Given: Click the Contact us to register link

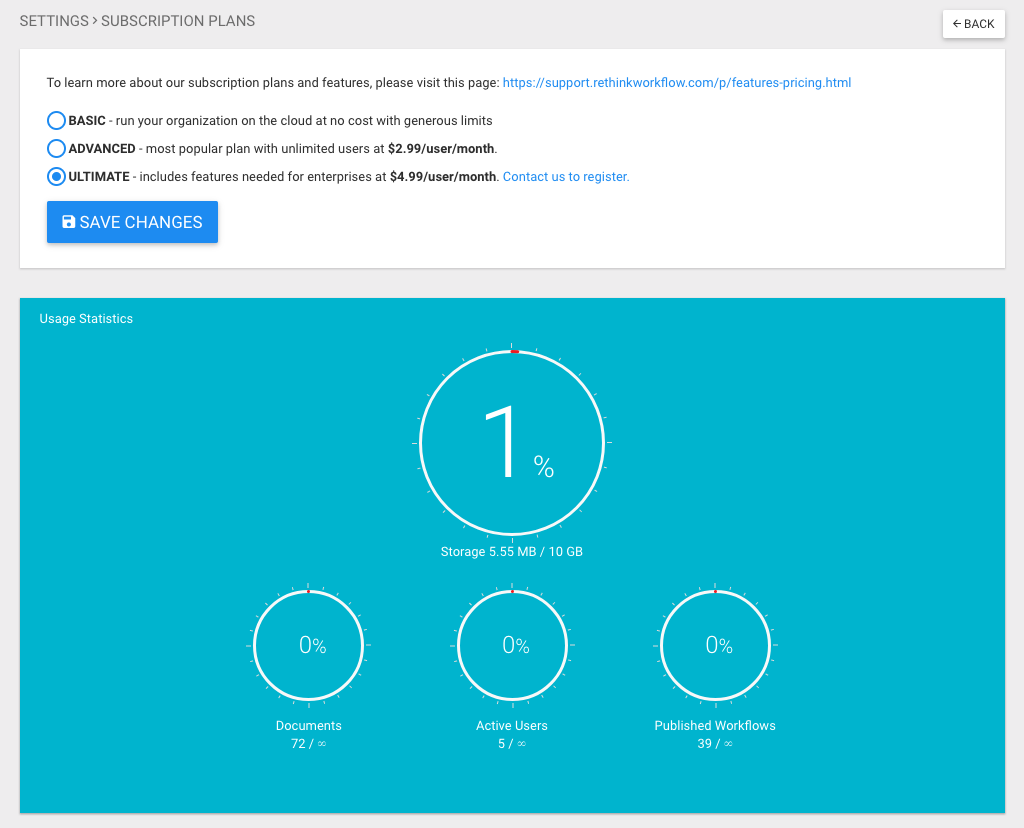Looking at the screenshot, I should tap(565, 176).
